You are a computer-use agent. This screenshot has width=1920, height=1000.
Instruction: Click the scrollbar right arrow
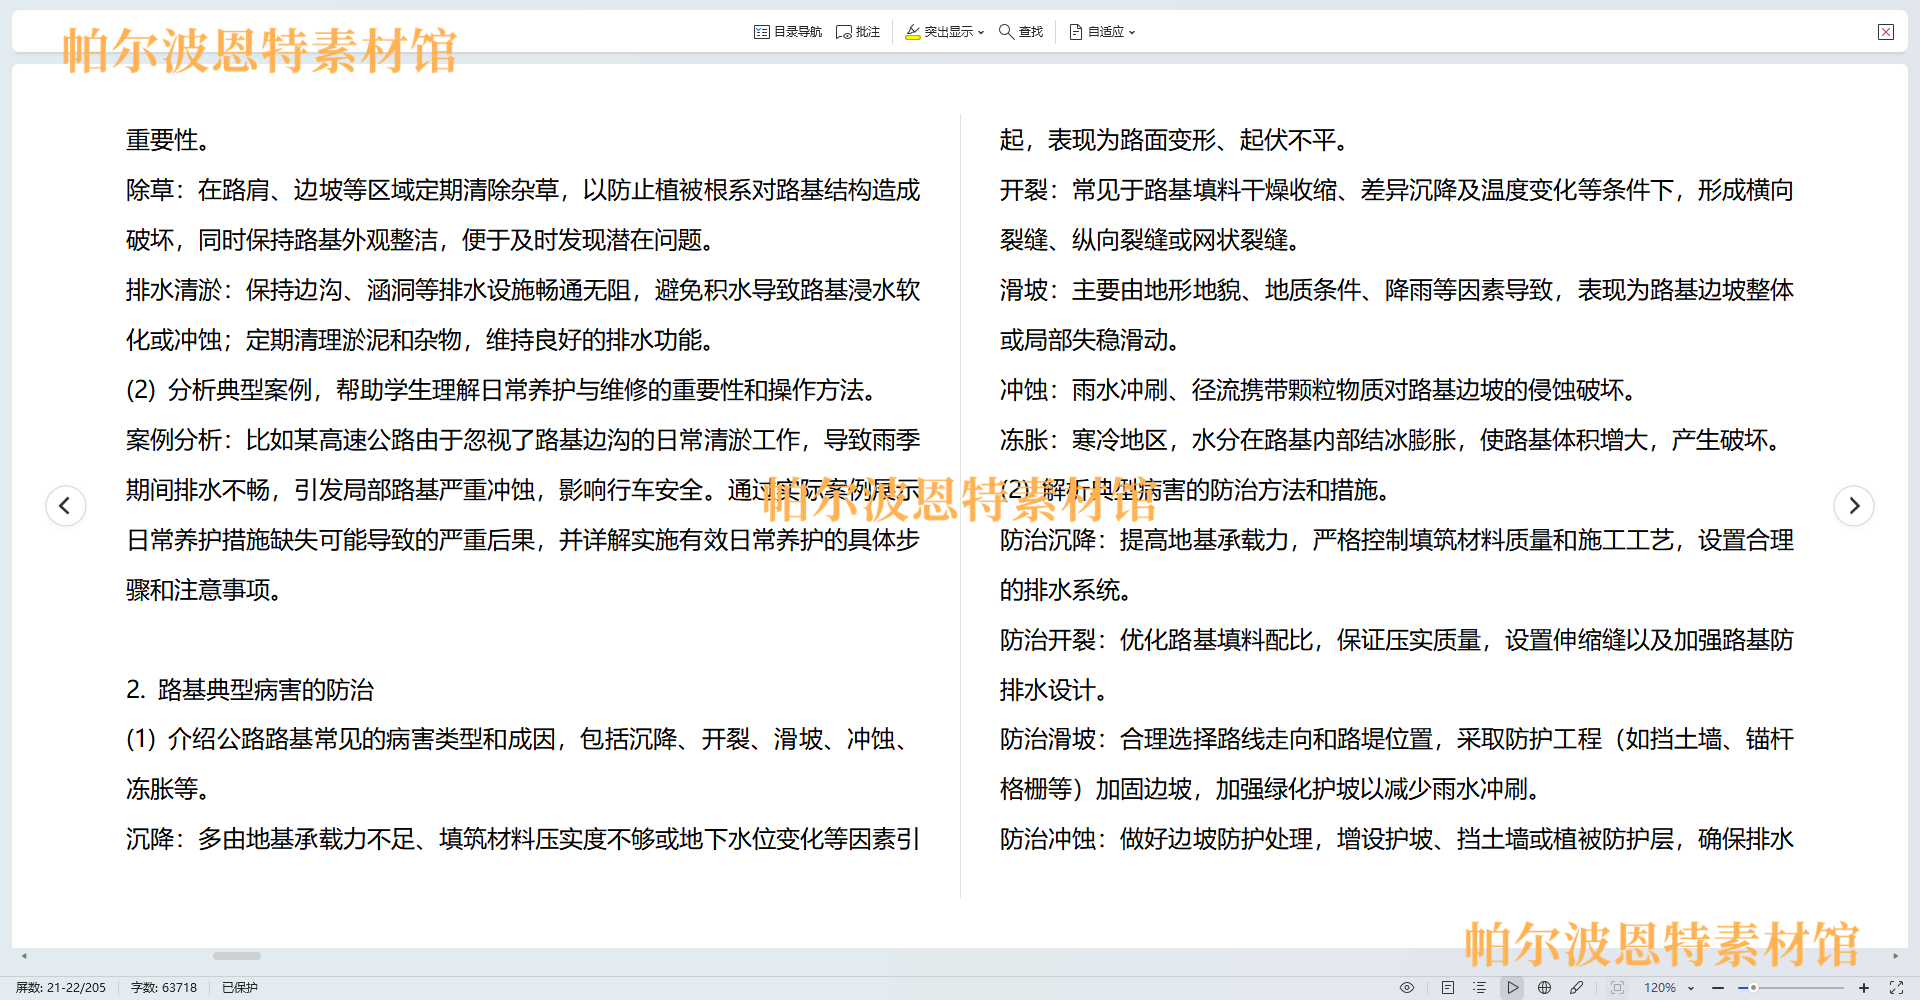coord(1896,956)
